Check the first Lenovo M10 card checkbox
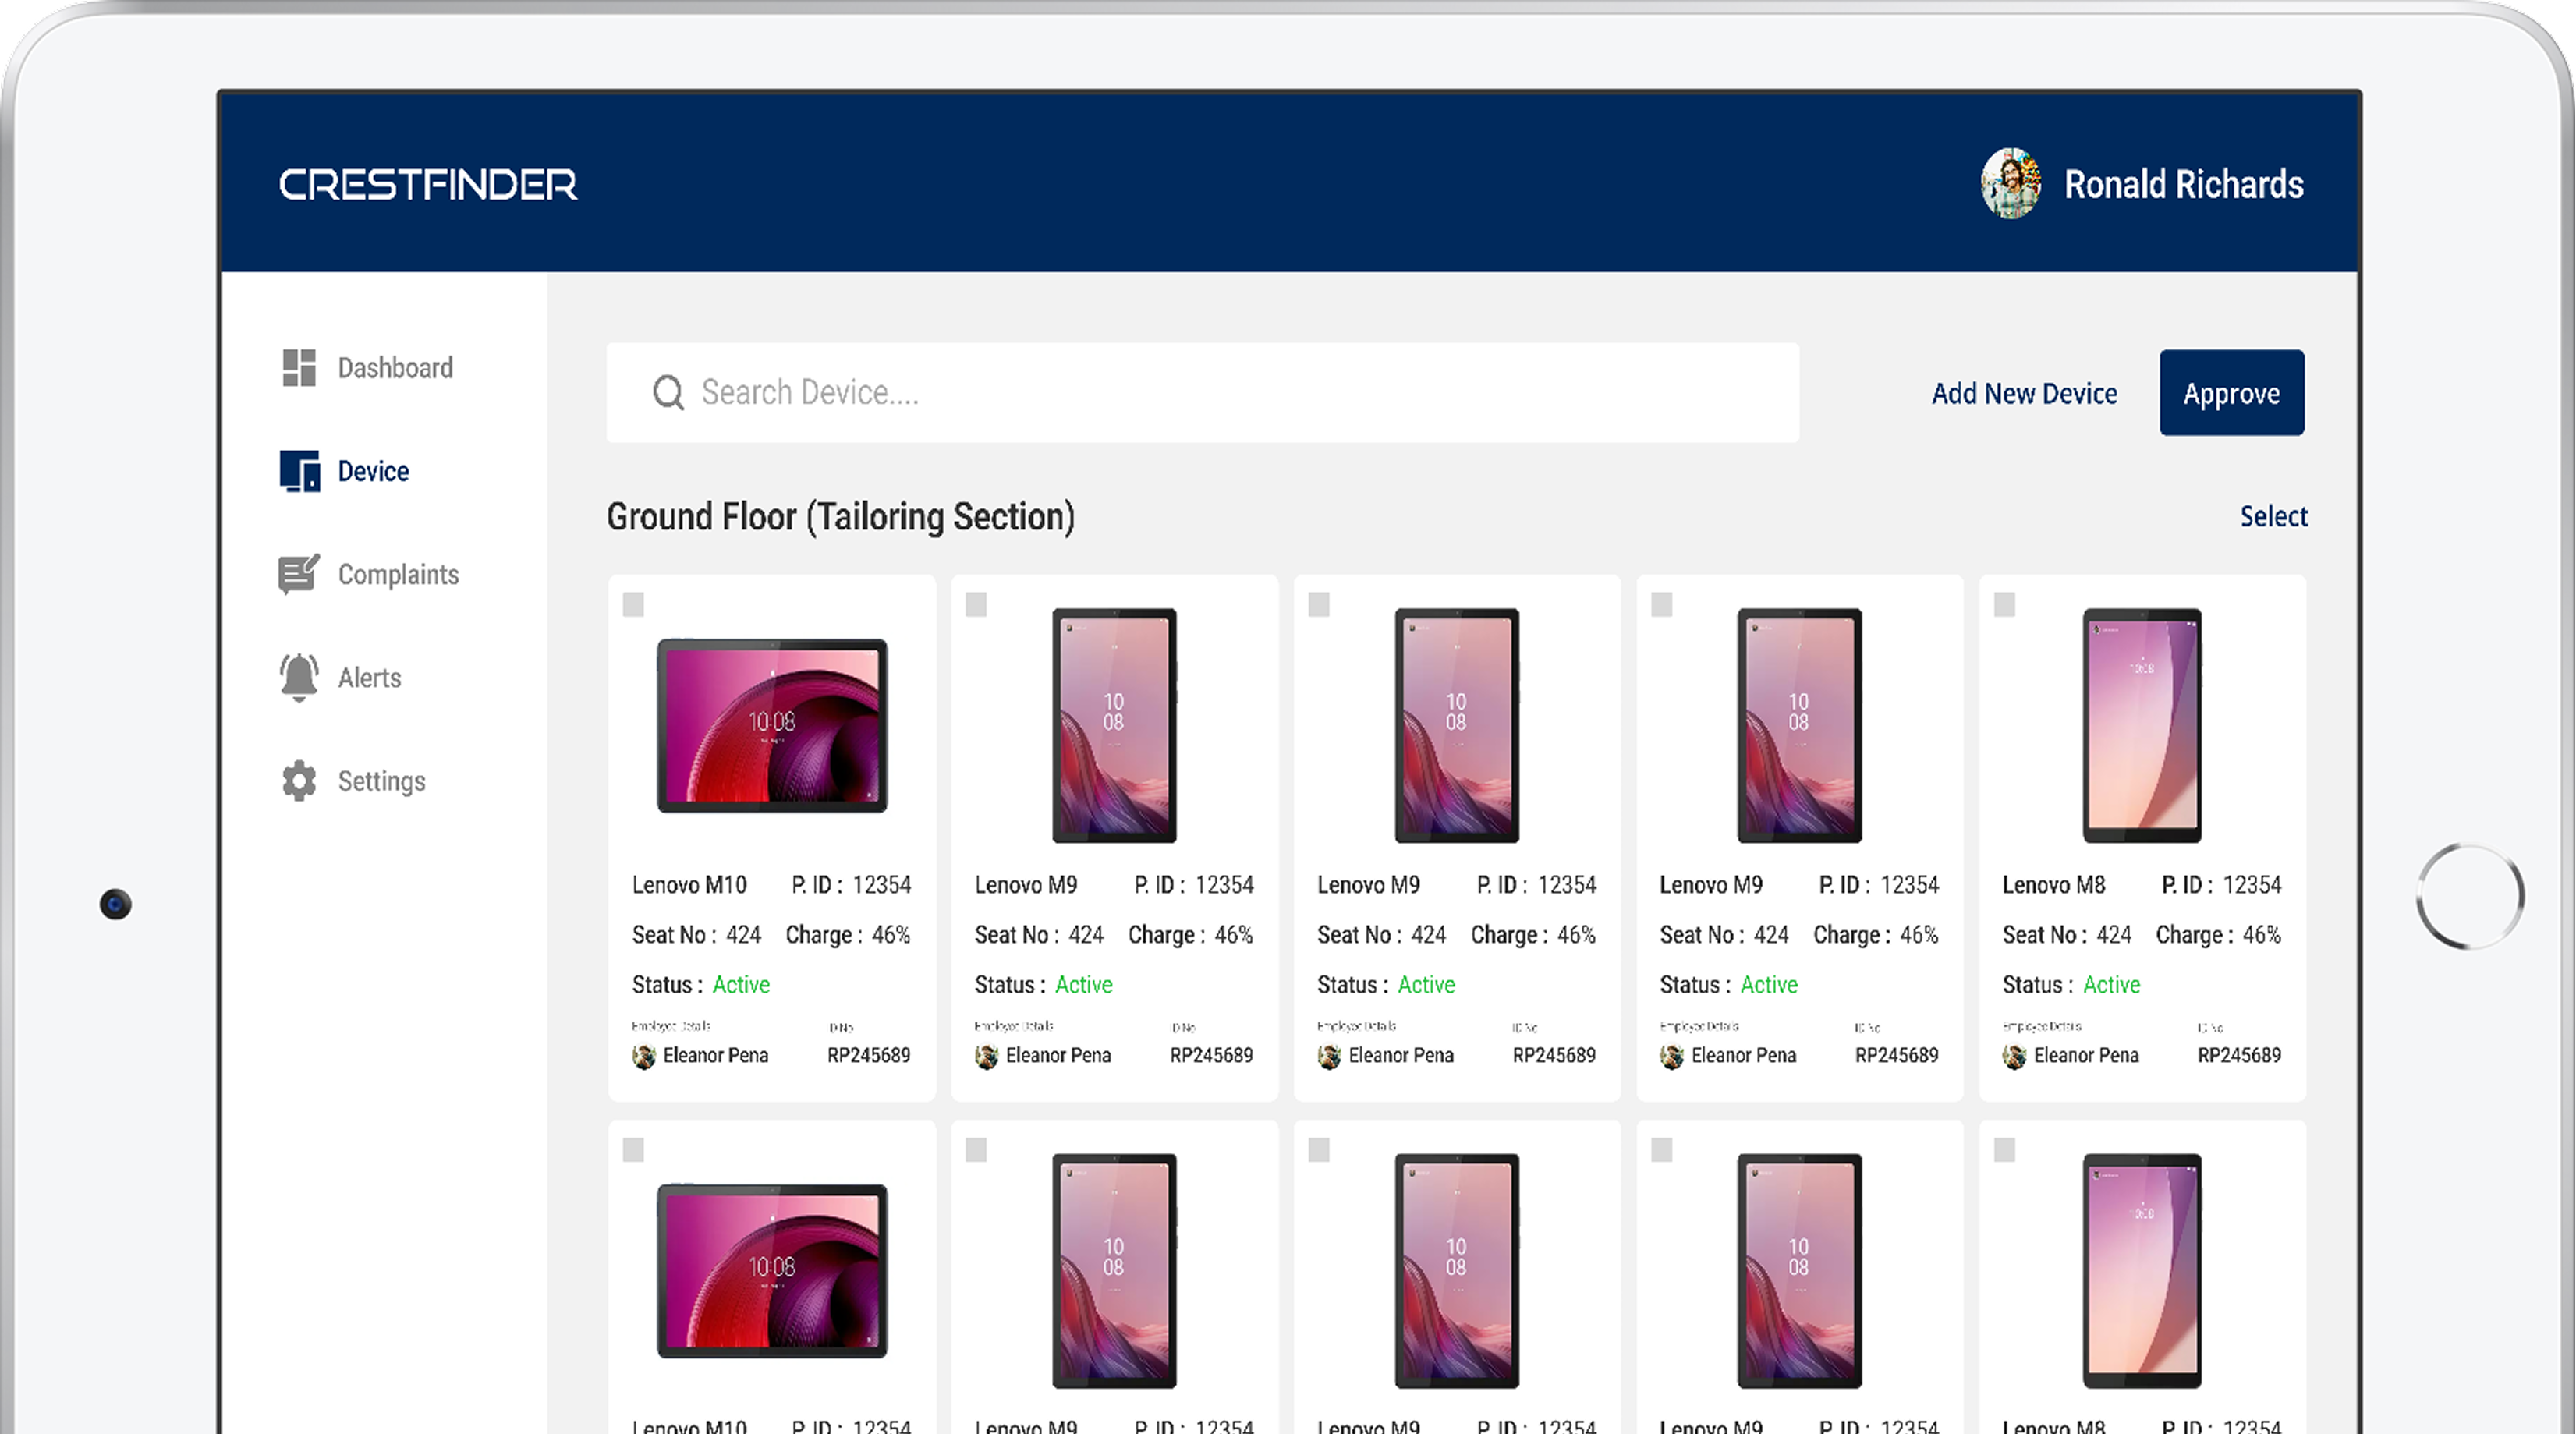The height and width of the screenshot is (1434, 2576). click(x=633, y=604)
